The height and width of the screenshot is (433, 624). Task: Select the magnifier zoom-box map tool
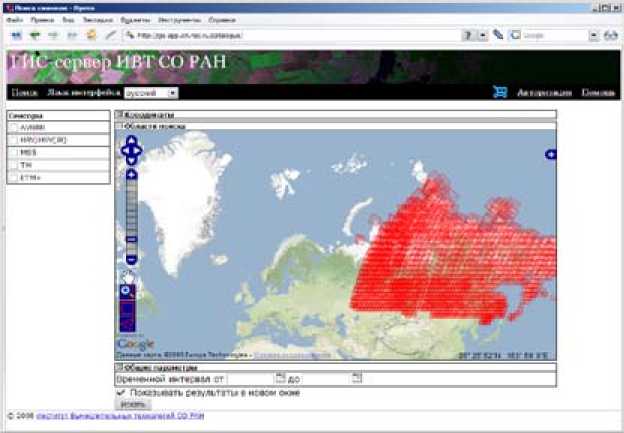click(127, 291)
